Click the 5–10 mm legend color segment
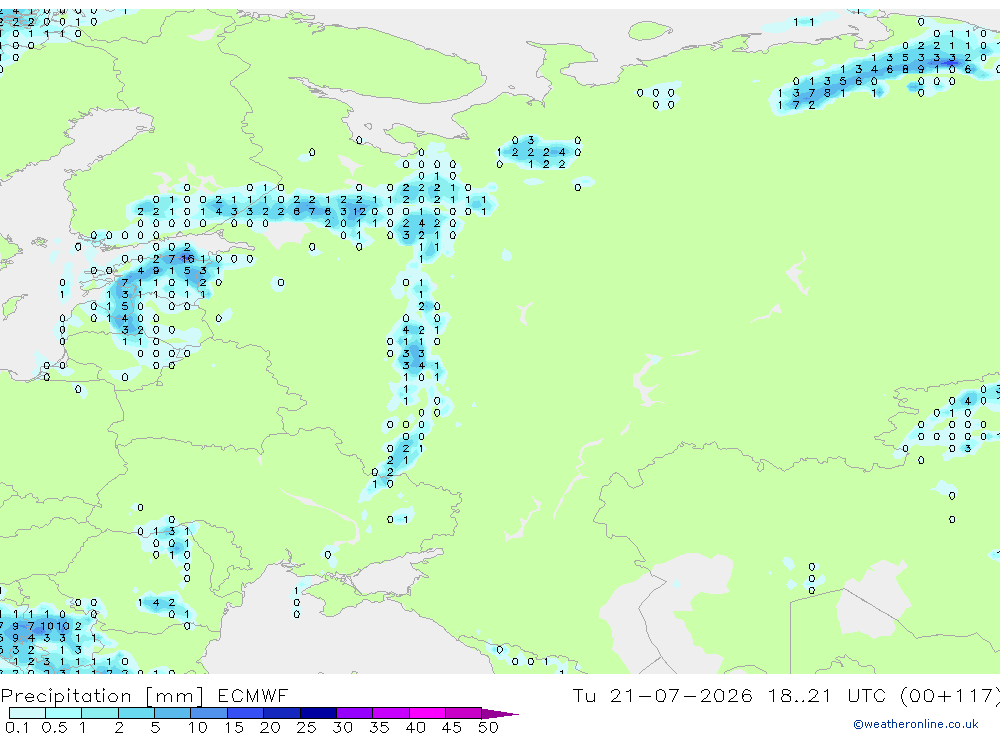This screenshot has width=1000, height=733. pyautogui.click(x=172, y=713)
